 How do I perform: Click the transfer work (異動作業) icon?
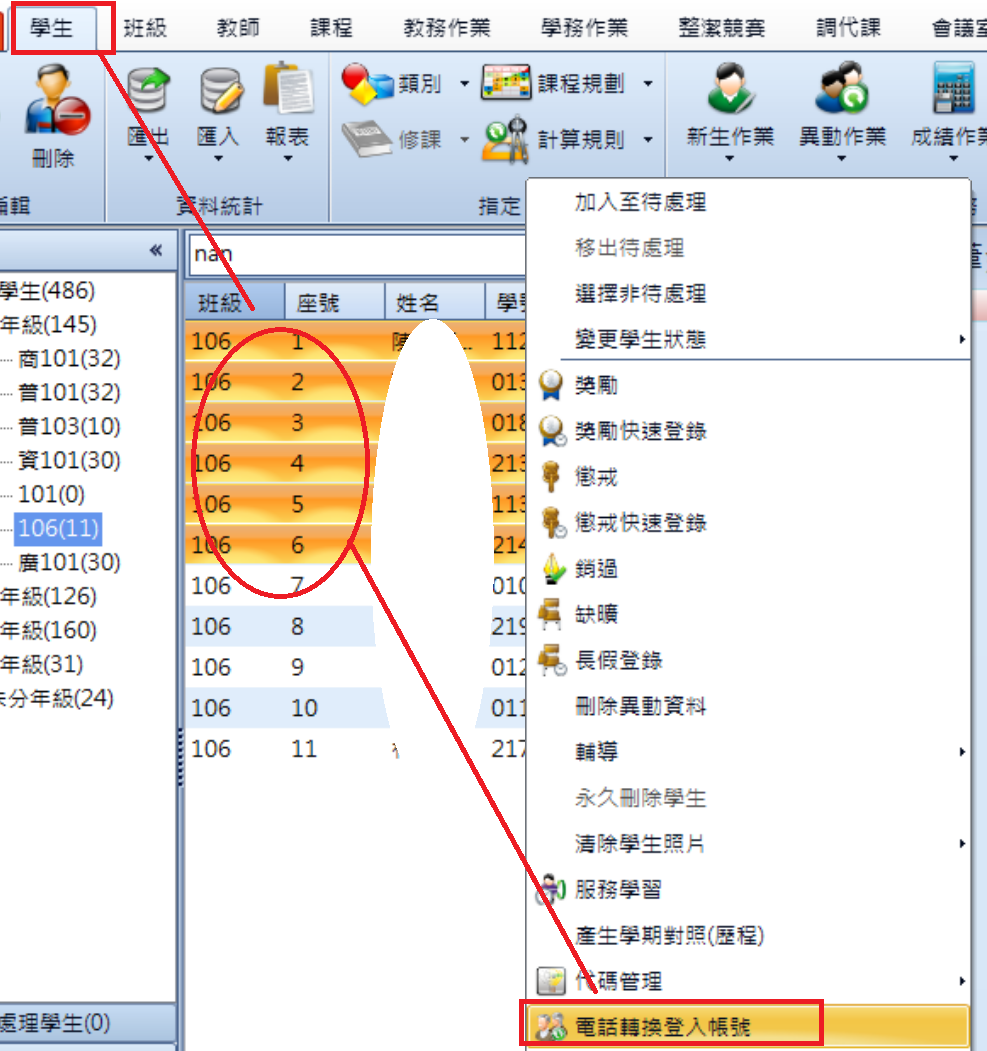842,88
